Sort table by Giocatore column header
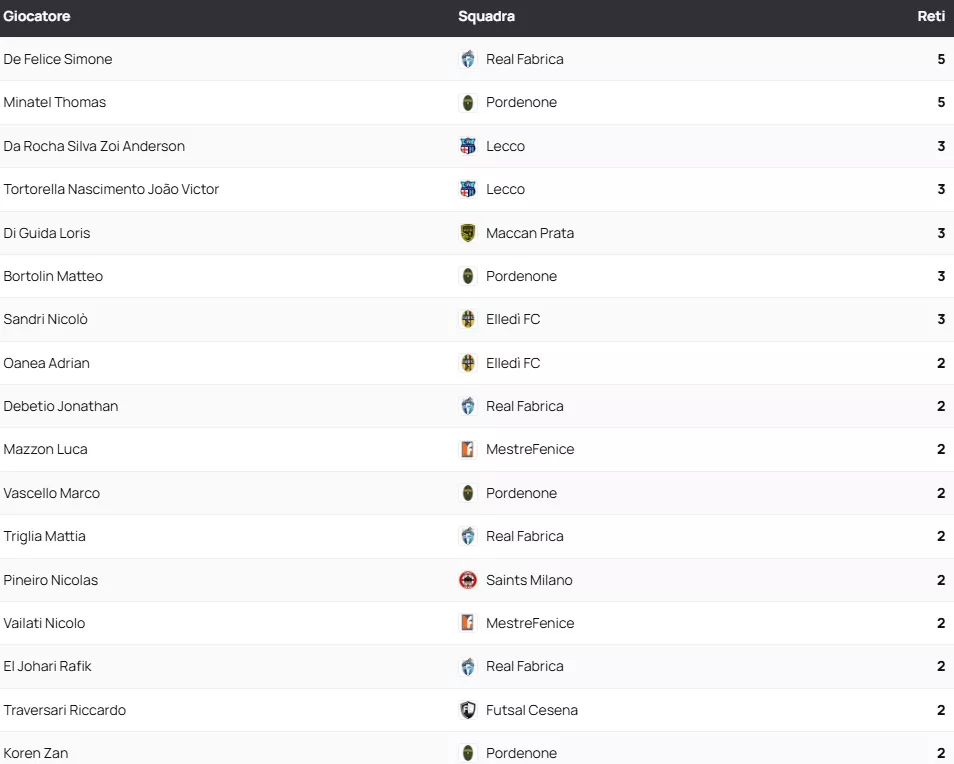Image resolution: width=954 pixels, height=764 pixels. 37,16
